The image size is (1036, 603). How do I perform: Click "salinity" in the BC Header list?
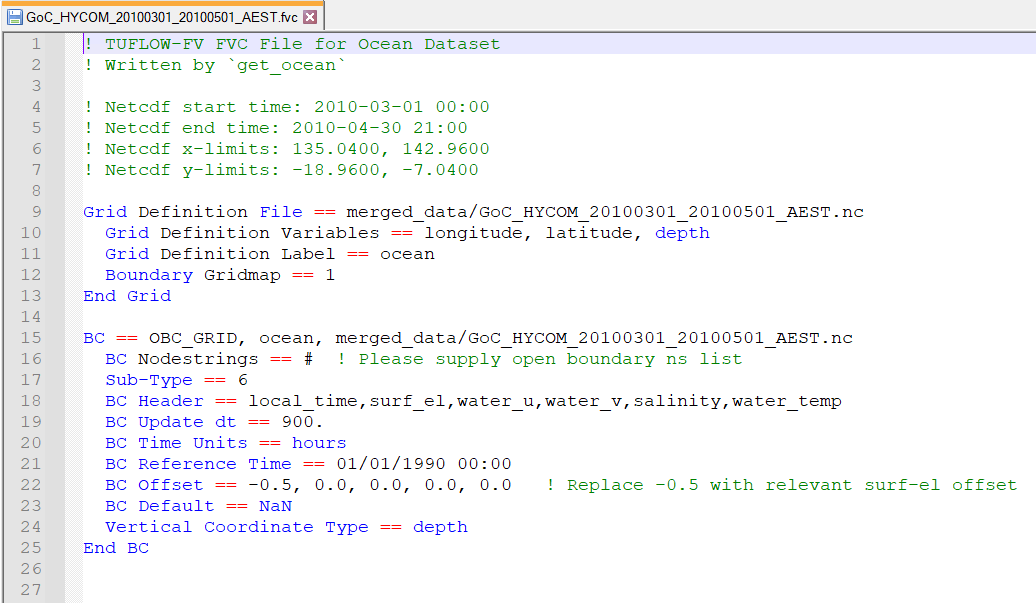point(677,401)
